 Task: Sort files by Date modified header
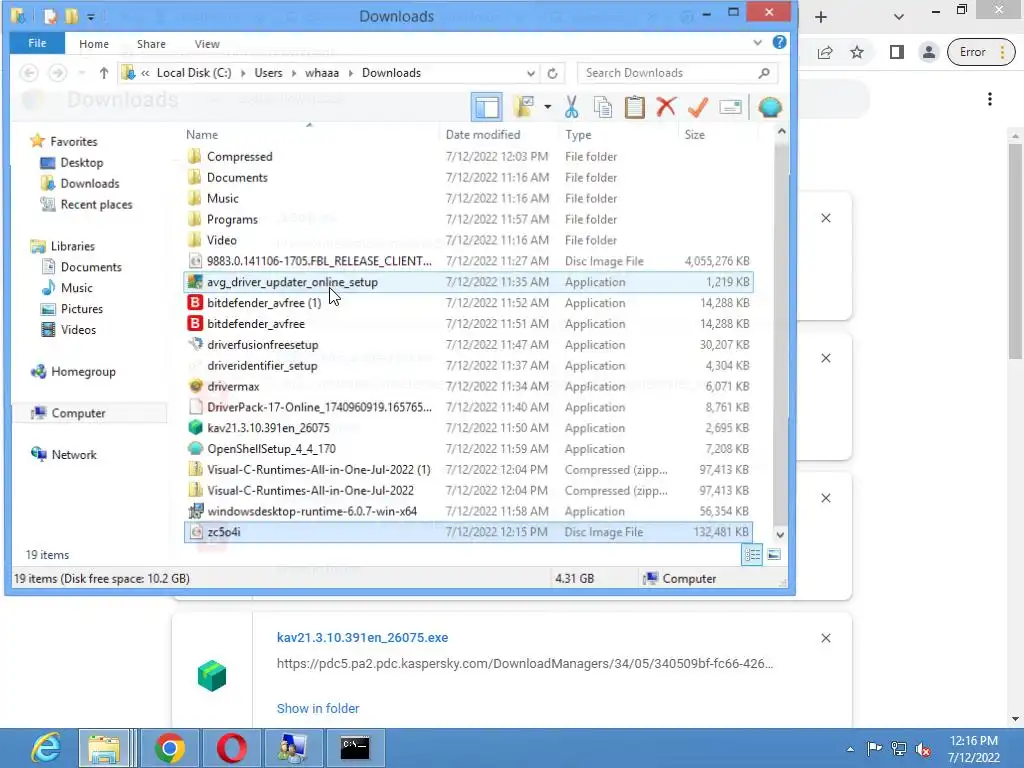[483, 135]
